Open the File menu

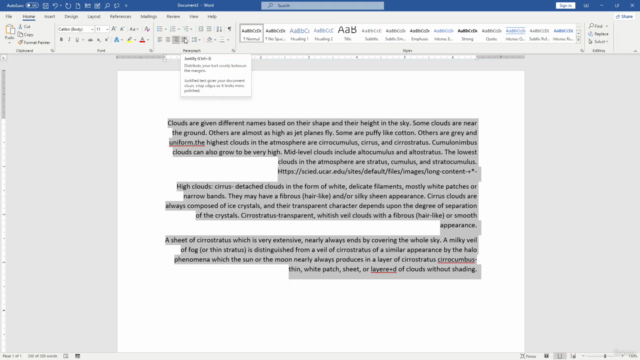pos(9,16)
